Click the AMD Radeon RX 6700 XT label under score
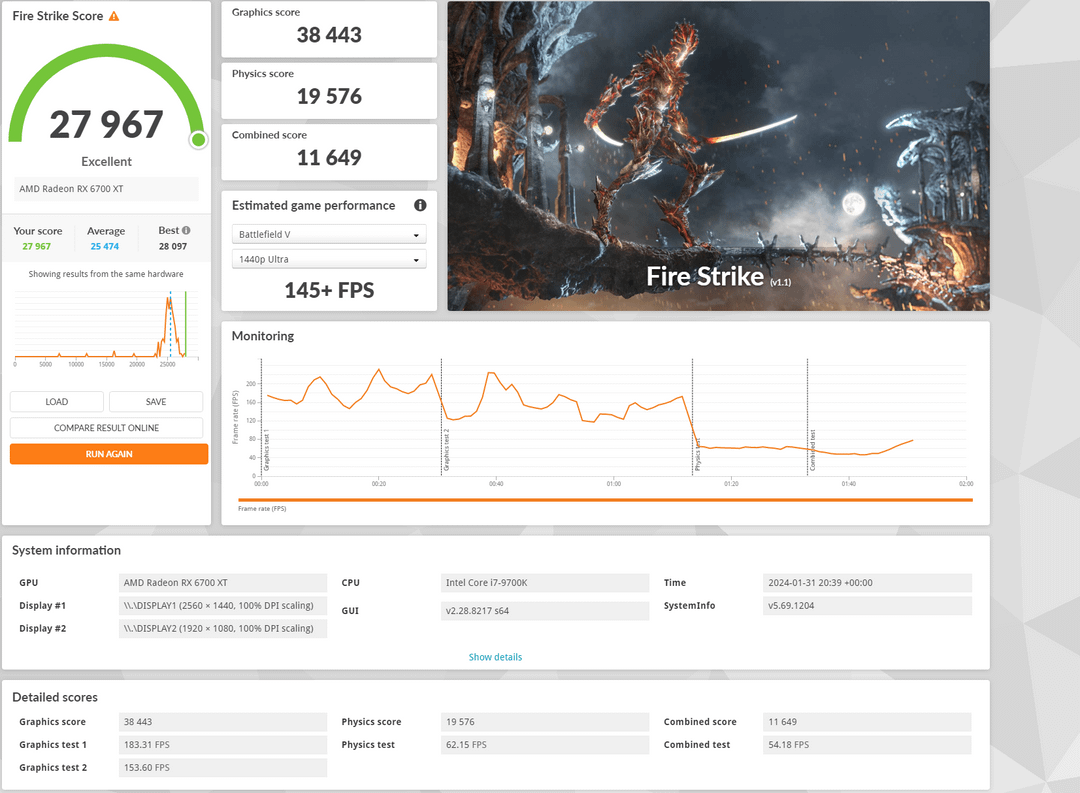1080x793 pixels. click(106, 189)
